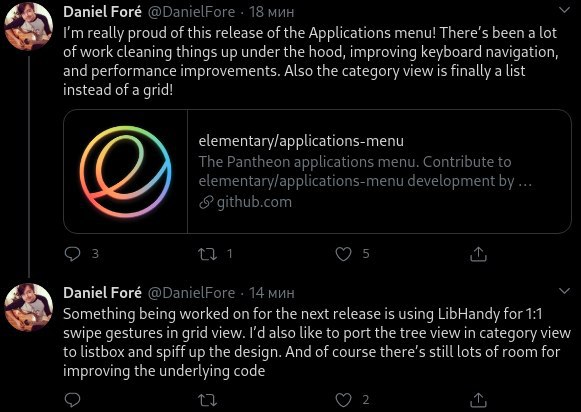The width and height of the screenshot is (581, 412).
Task: Open the 18 мин timestamp of first tweet
Action: pyautogui.click(x=272, y=12)
